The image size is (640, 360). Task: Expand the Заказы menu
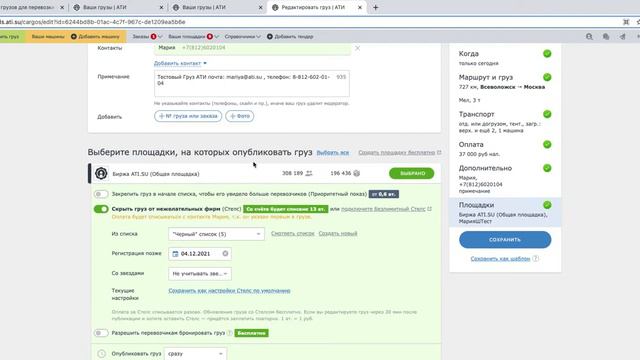(x=147, y=37)
